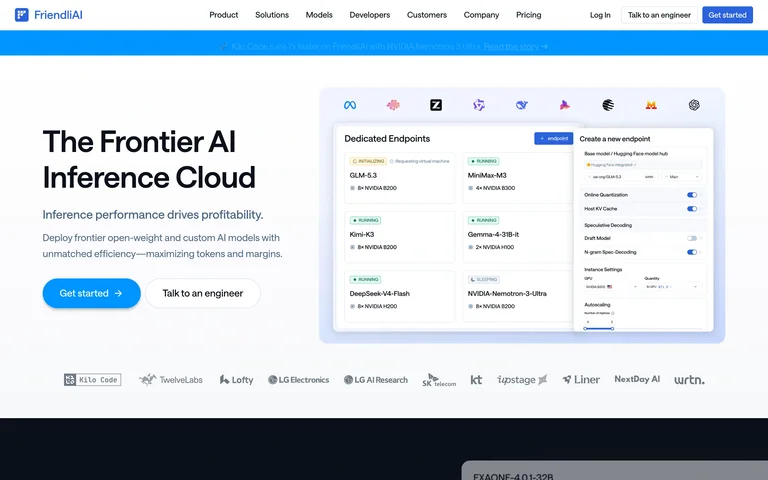The width and height of the screenshot is (768, 480).
Task: Enable the Draft Model switch
Action: [x=692, y=239]
